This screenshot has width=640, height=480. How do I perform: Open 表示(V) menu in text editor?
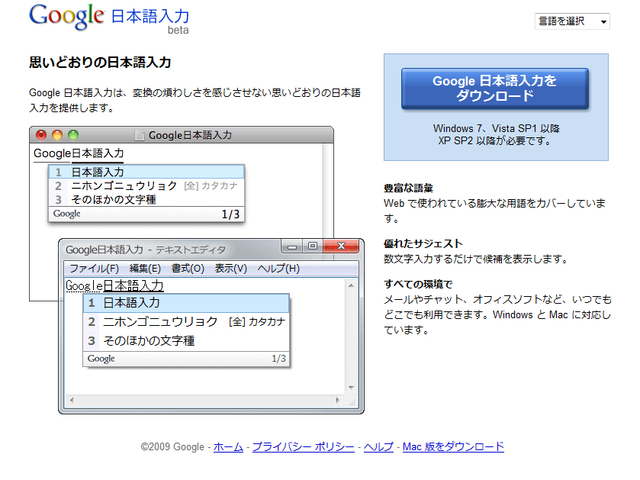click(231, 268)
